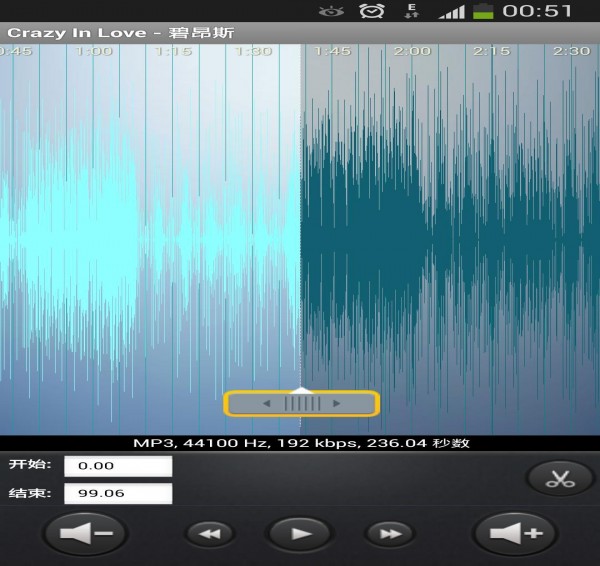
Task: Click the 1:00 timeline mark
Action: pyautogui.click(x=94, y=51)
